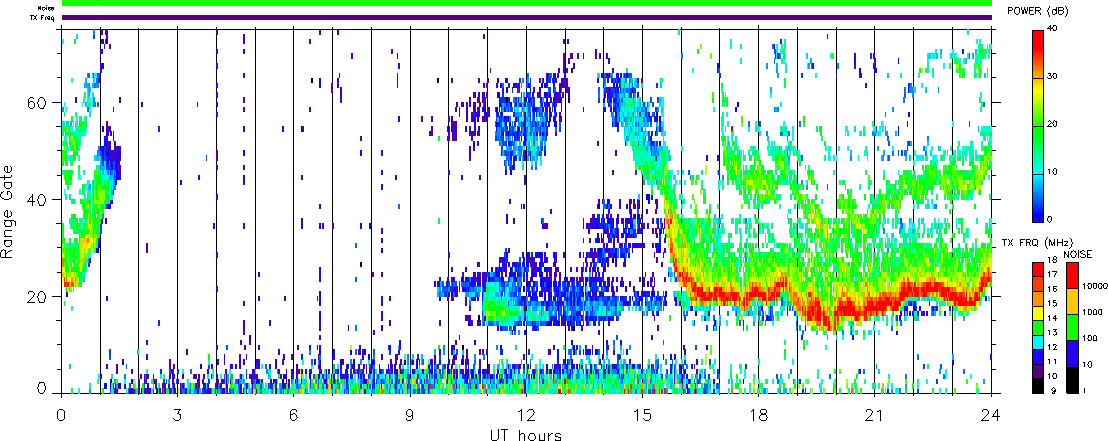Click the TX FRQ color scale bar

[1037, 327]
